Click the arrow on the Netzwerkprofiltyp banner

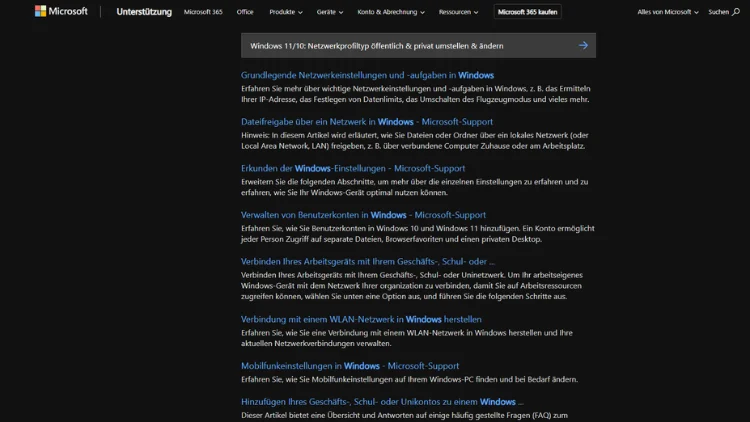(583, 45)
